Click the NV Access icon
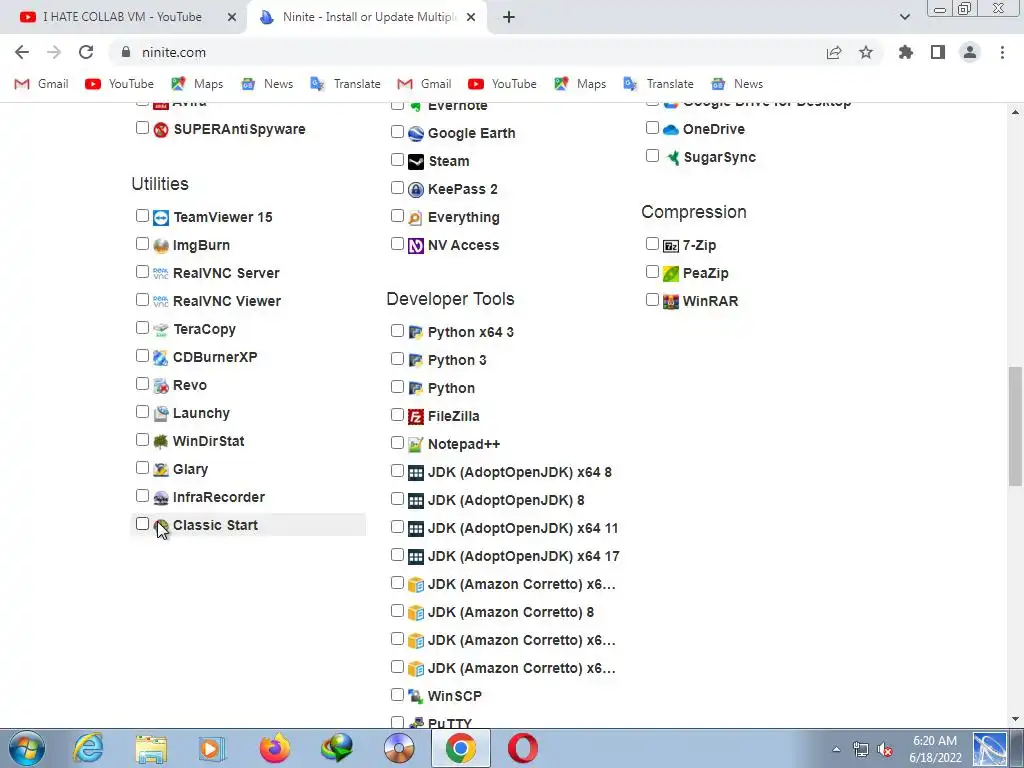The image size is (1024, 768). pyautogui.click(x=416, y=246)
